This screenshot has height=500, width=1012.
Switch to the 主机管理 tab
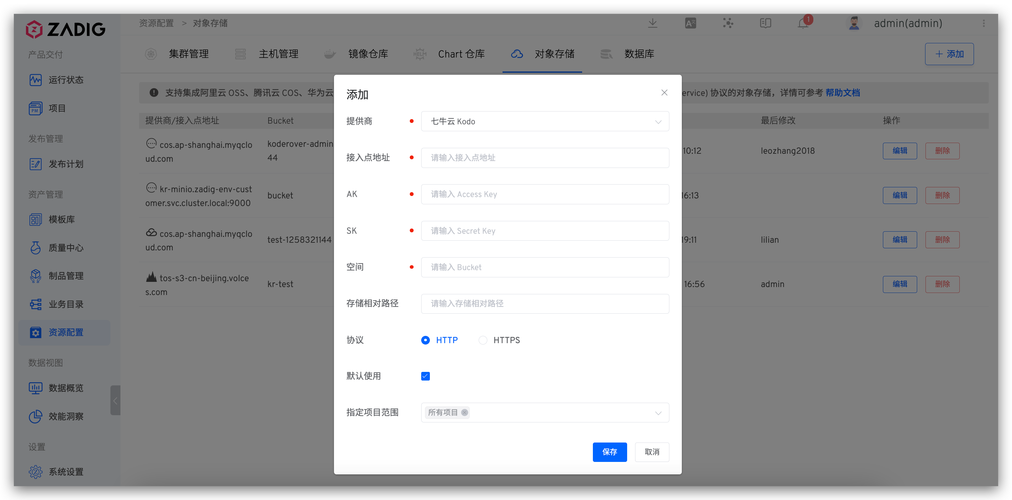coord(267,54)
